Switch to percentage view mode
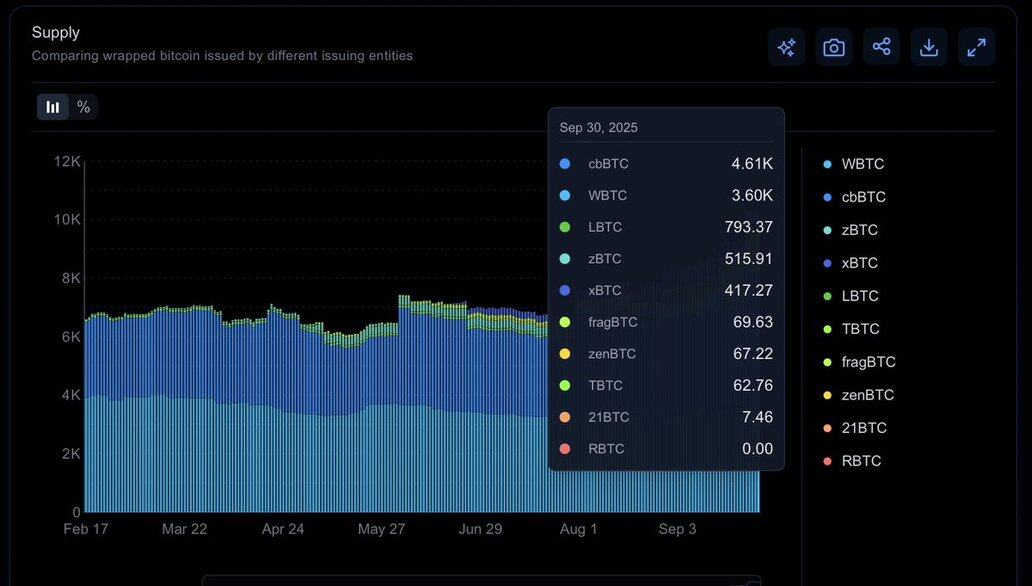 [x=83, y=107]
